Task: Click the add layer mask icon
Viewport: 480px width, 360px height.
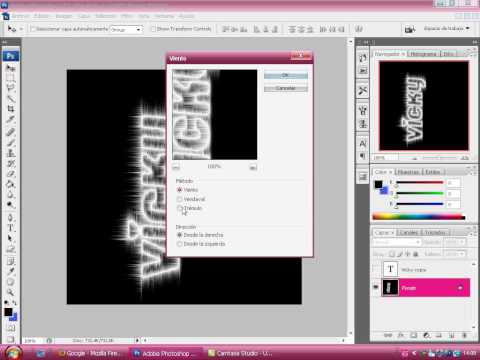Action: click(x=414, y=335)
